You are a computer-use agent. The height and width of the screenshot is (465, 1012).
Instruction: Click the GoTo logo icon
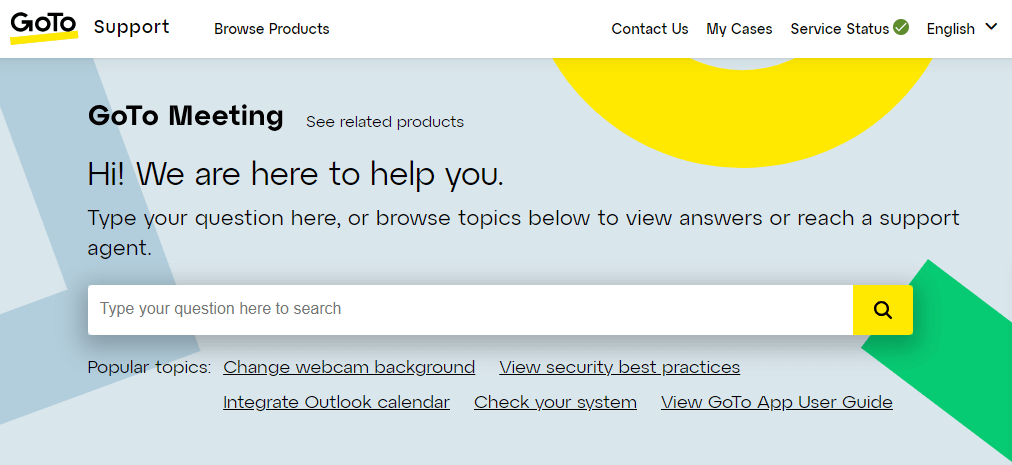(44, 28)
